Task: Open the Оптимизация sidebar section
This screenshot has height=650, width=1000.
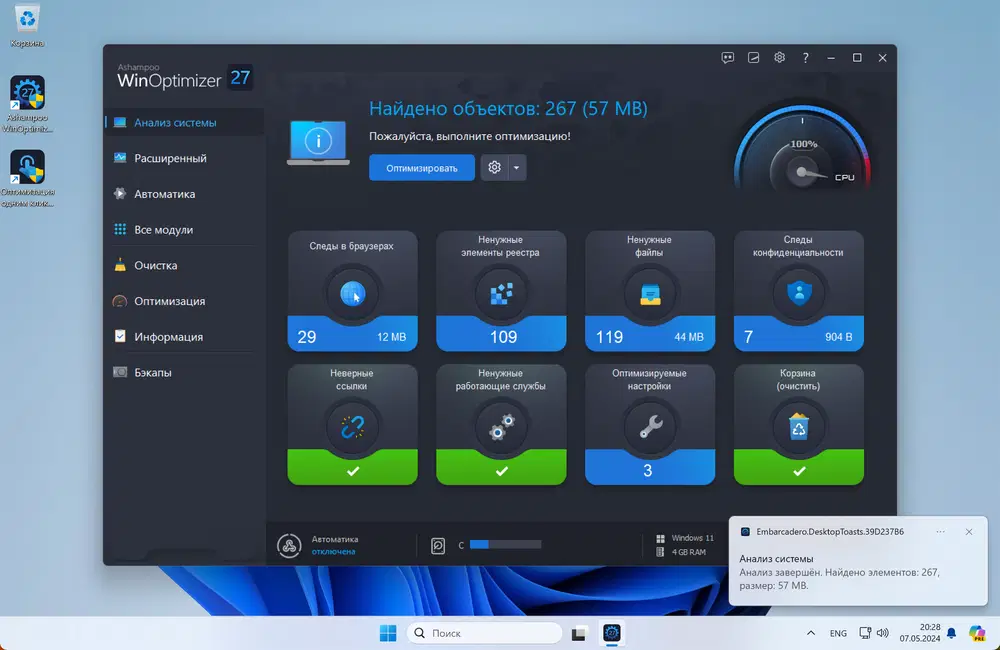Action: tap(184, 301)
